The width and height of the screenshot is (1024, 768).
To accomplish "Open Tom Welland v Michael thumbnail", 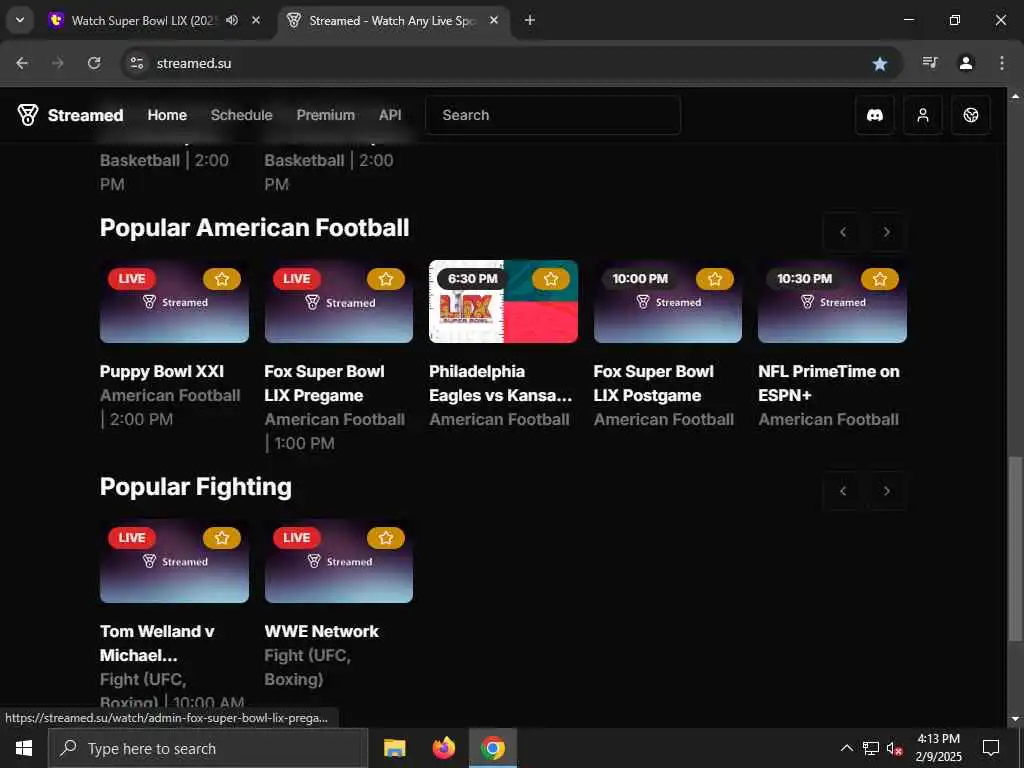I will (174, 561).
